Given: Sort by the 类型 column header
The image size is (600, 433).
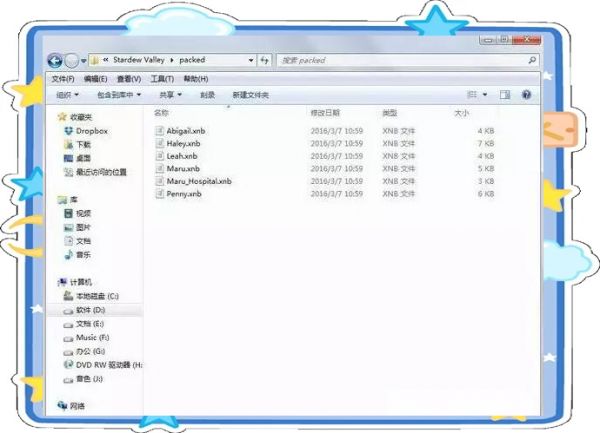Looking at the screenshot, I should click(x=390, y=113).
